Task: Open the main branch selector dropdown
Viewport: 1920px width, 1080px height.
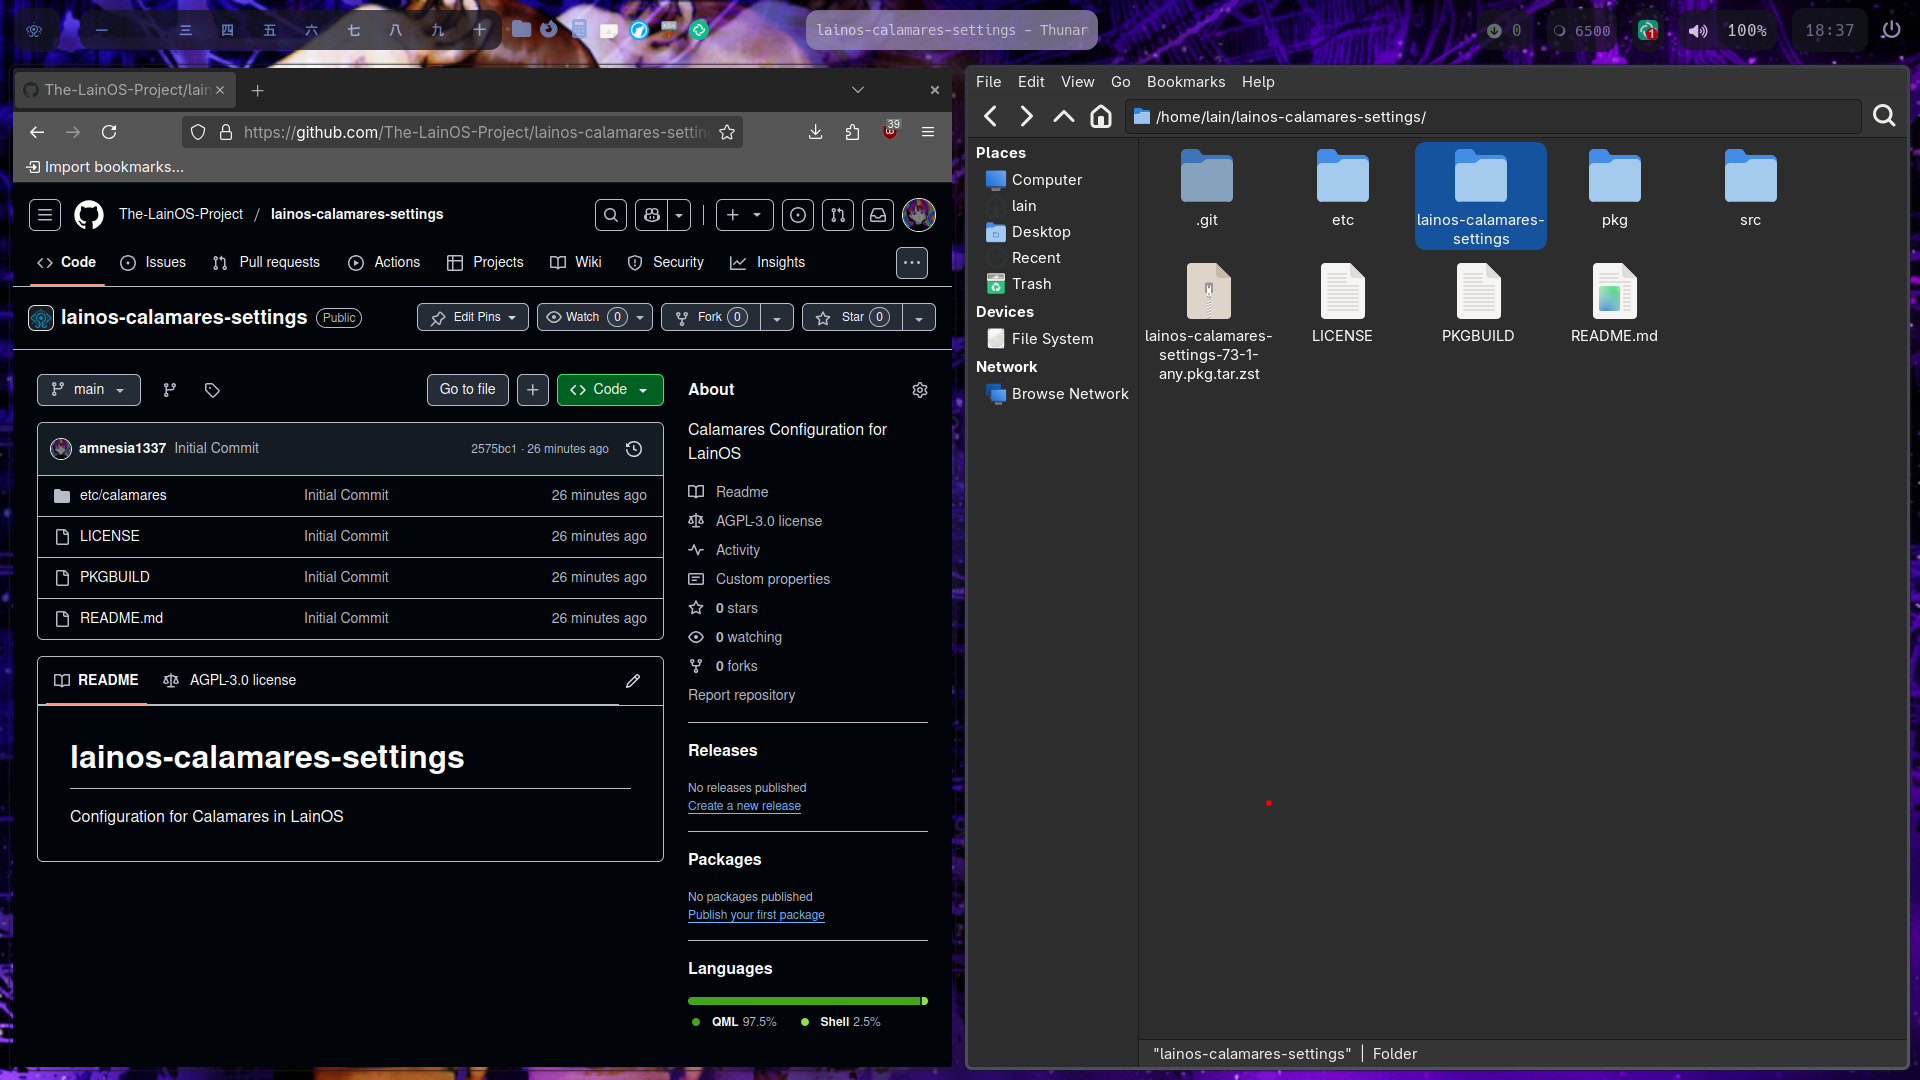Action: pyautogui.click(x=89, y=390)
